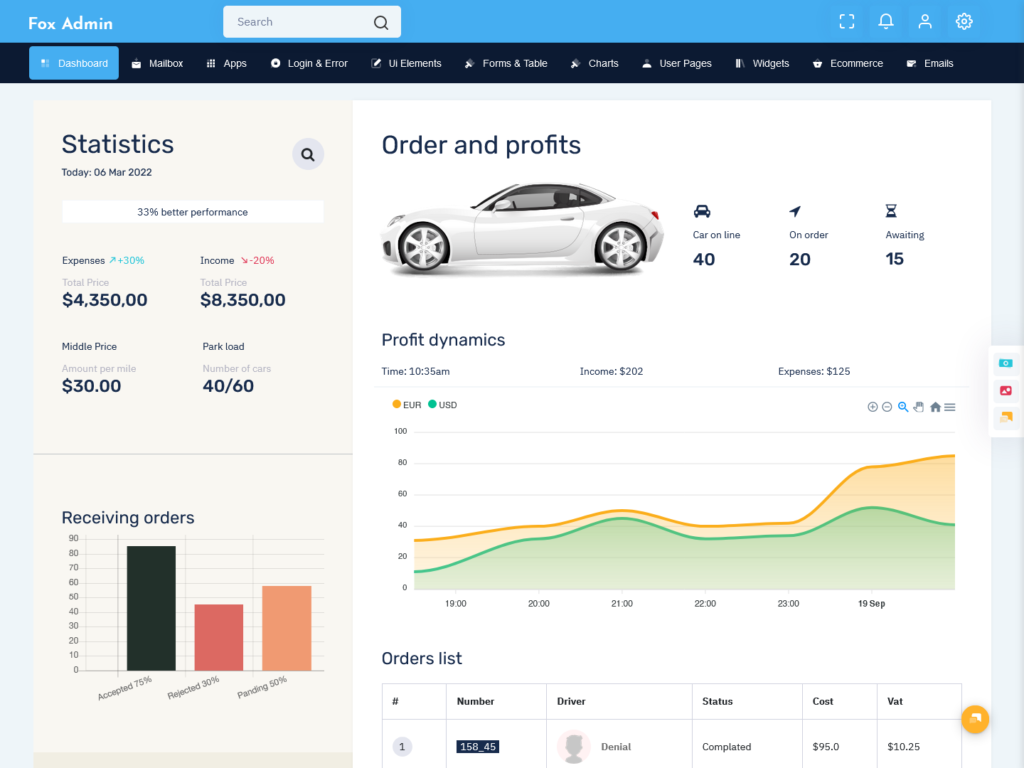Select the Dashboard menu item
Viewport: 1024px width, 768px height.
click(73, 62)
